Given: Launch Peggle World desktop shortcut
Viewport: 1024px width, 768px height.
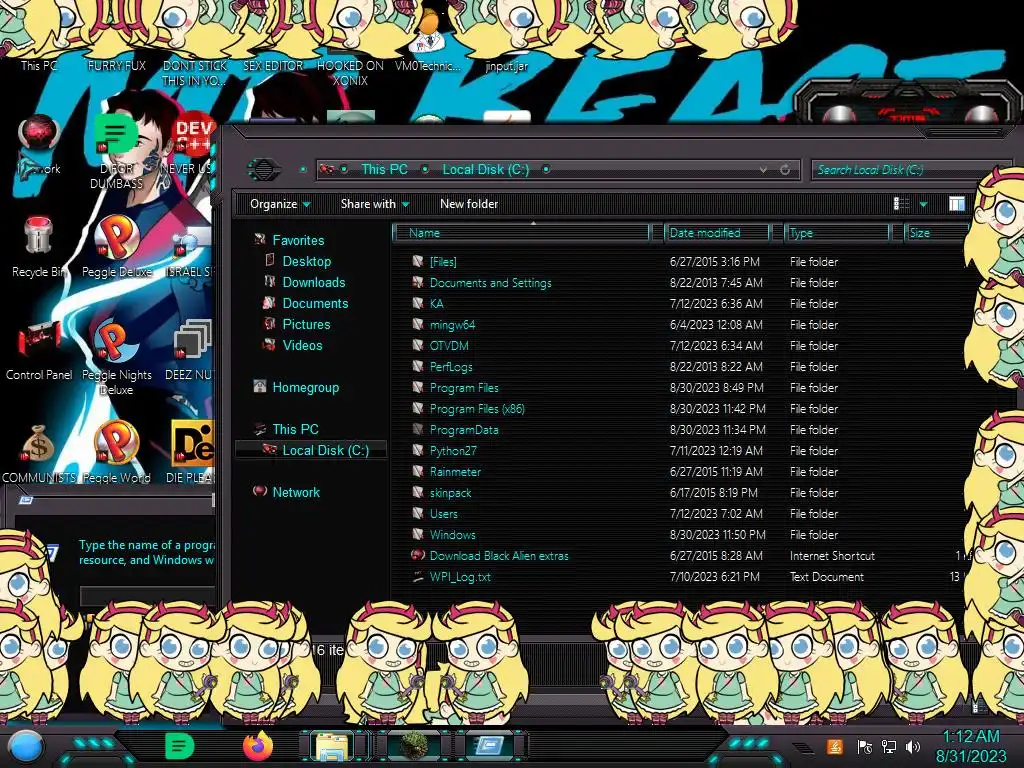Looking at the screenshot, I should (117, 452).
